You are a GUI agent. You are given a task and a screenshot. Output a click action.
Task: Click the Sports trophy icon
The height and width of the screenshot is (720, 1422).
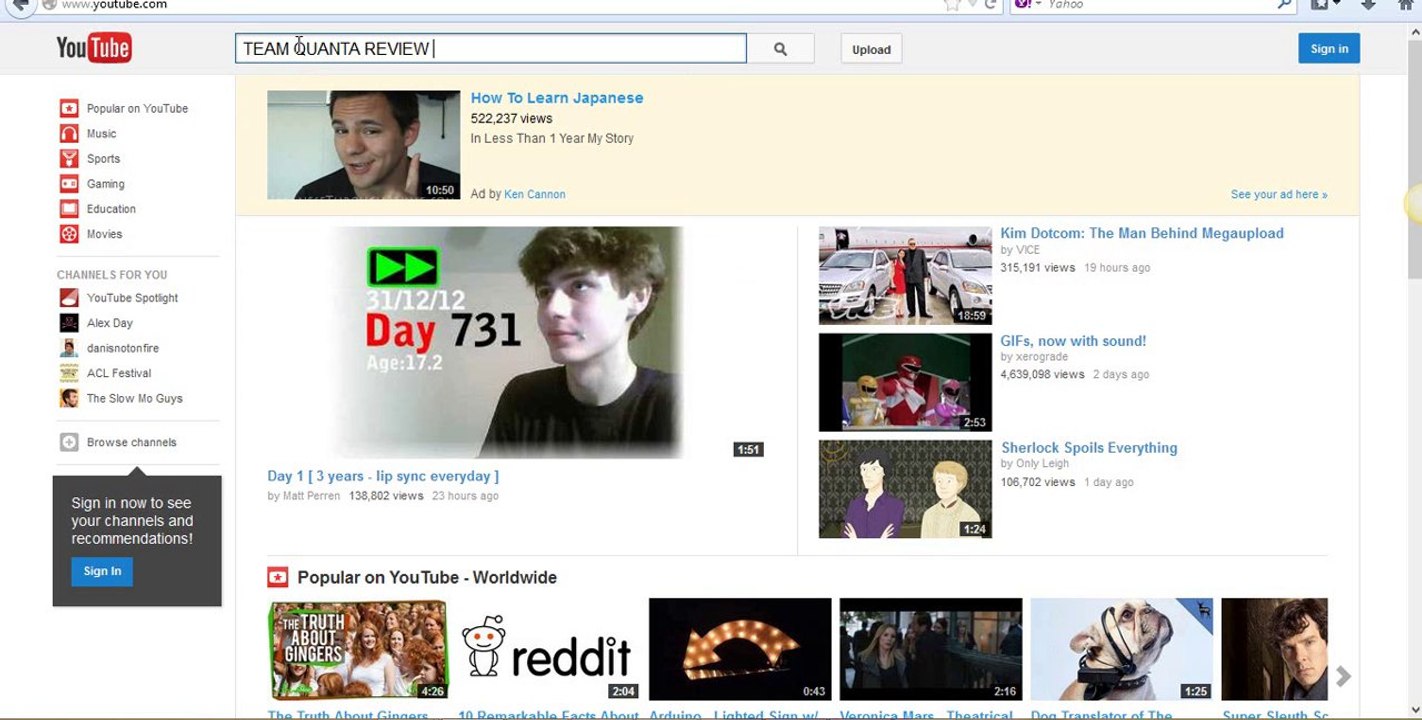click(69, 158)
